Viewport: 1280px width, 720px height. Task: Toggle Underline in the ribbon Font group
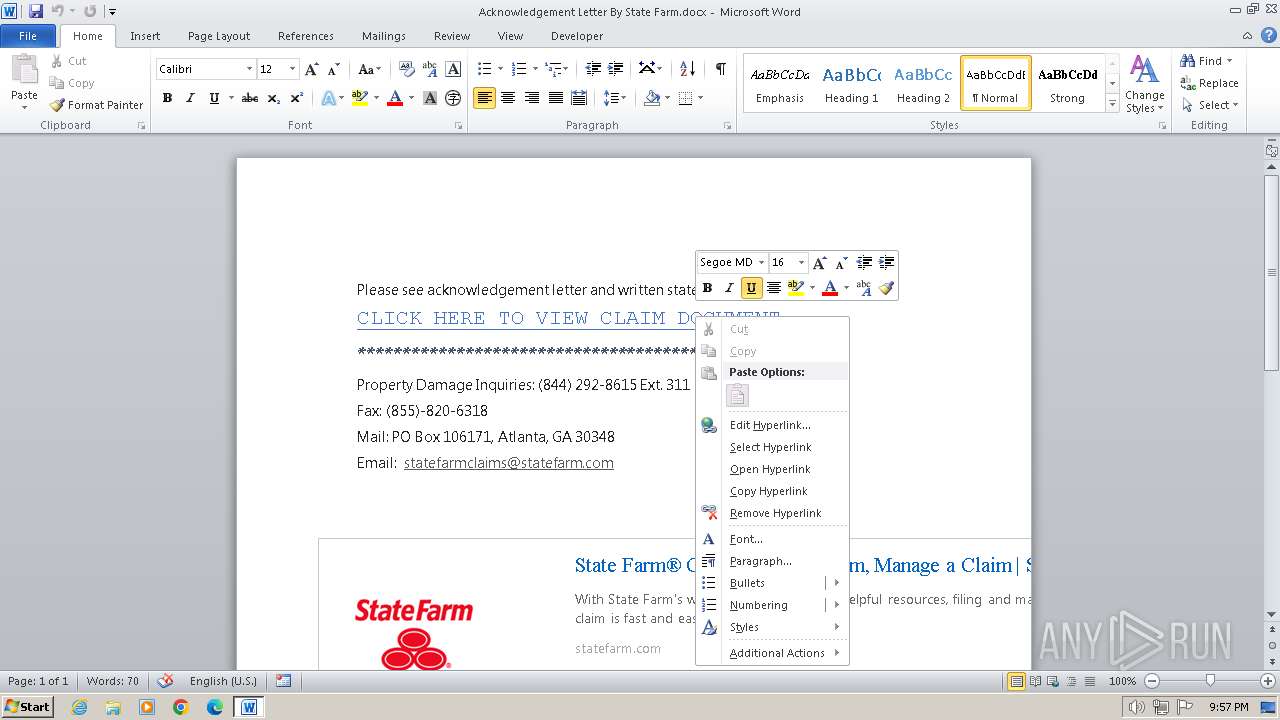pos(214,98)
